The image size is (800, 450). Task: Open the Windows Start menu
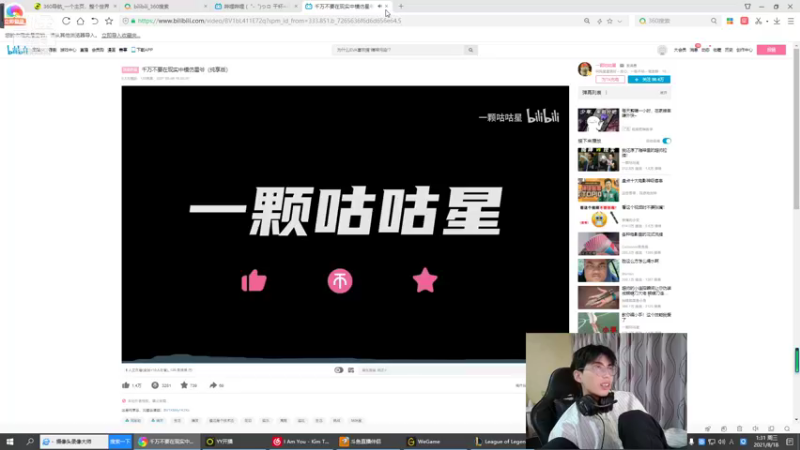pos(10,441)
